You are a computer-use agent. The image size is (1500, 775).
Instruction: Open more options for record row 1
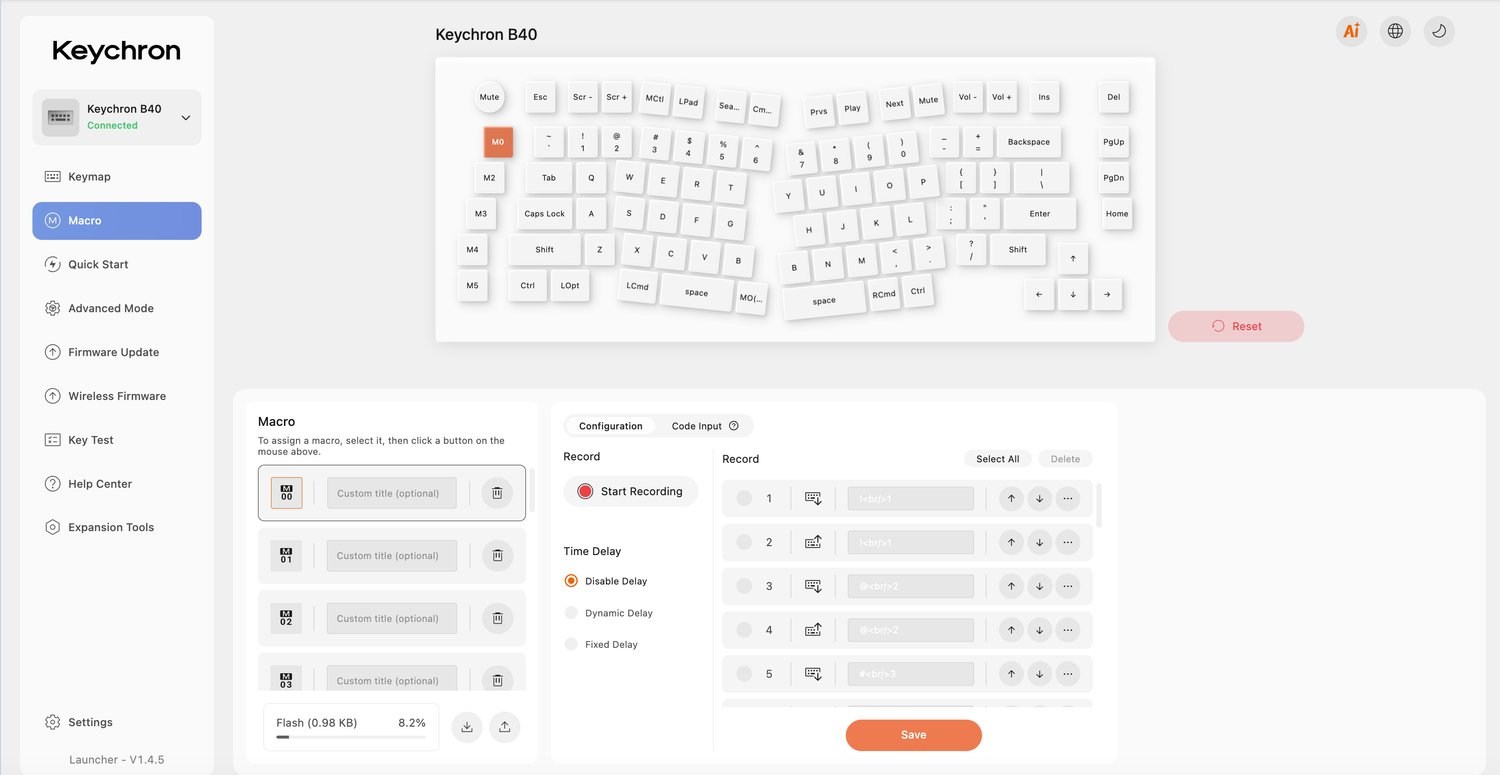click(x=1068, y=498)
